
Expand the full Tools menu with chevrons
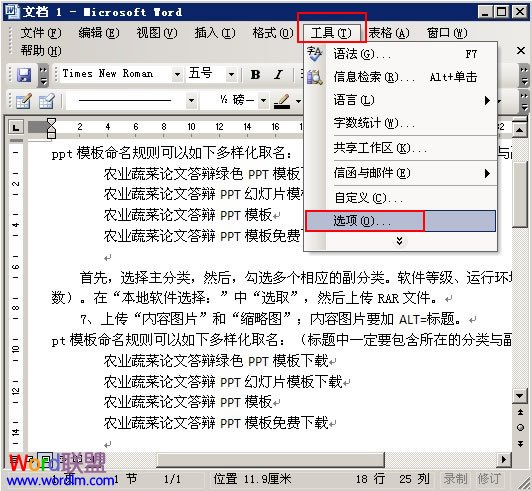[x=400, y=241]
